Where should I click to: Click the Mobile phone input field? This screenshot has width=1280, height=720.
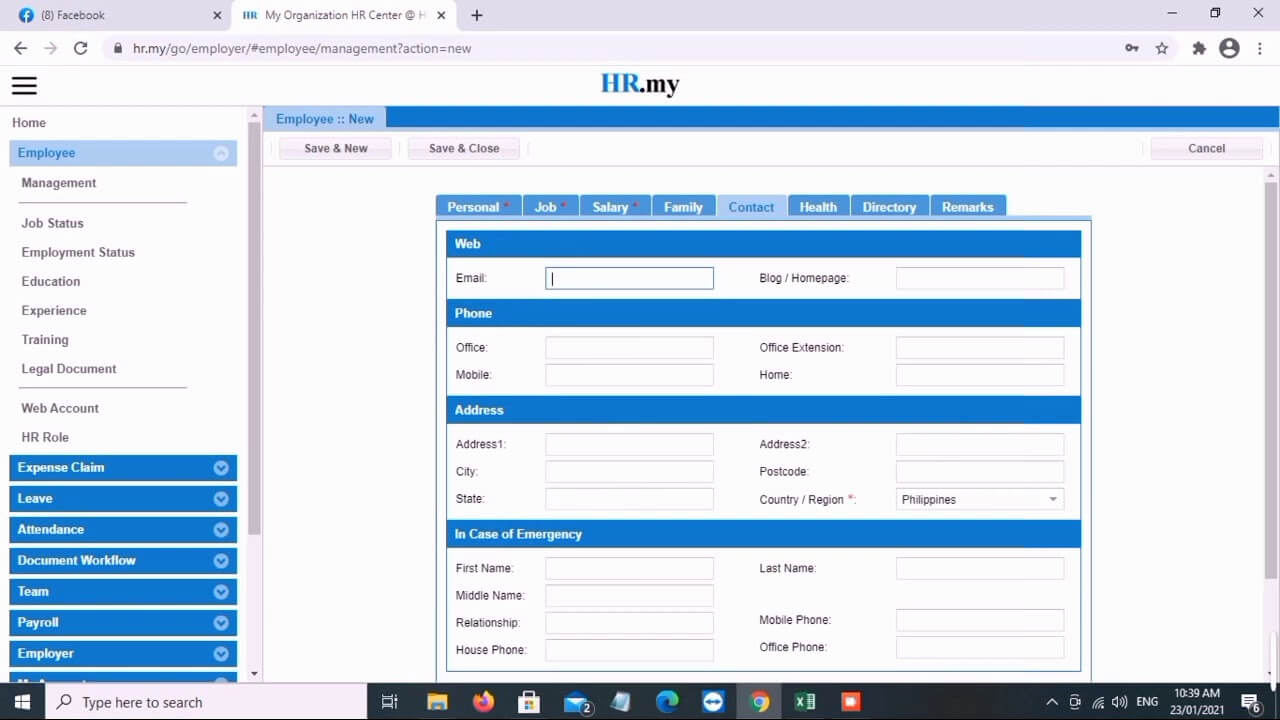[628, 374]
